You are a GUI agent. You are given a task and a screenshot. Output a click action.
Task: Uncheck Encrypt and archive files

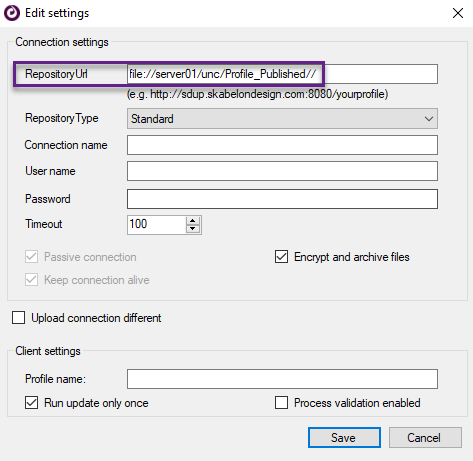[281, 257]
